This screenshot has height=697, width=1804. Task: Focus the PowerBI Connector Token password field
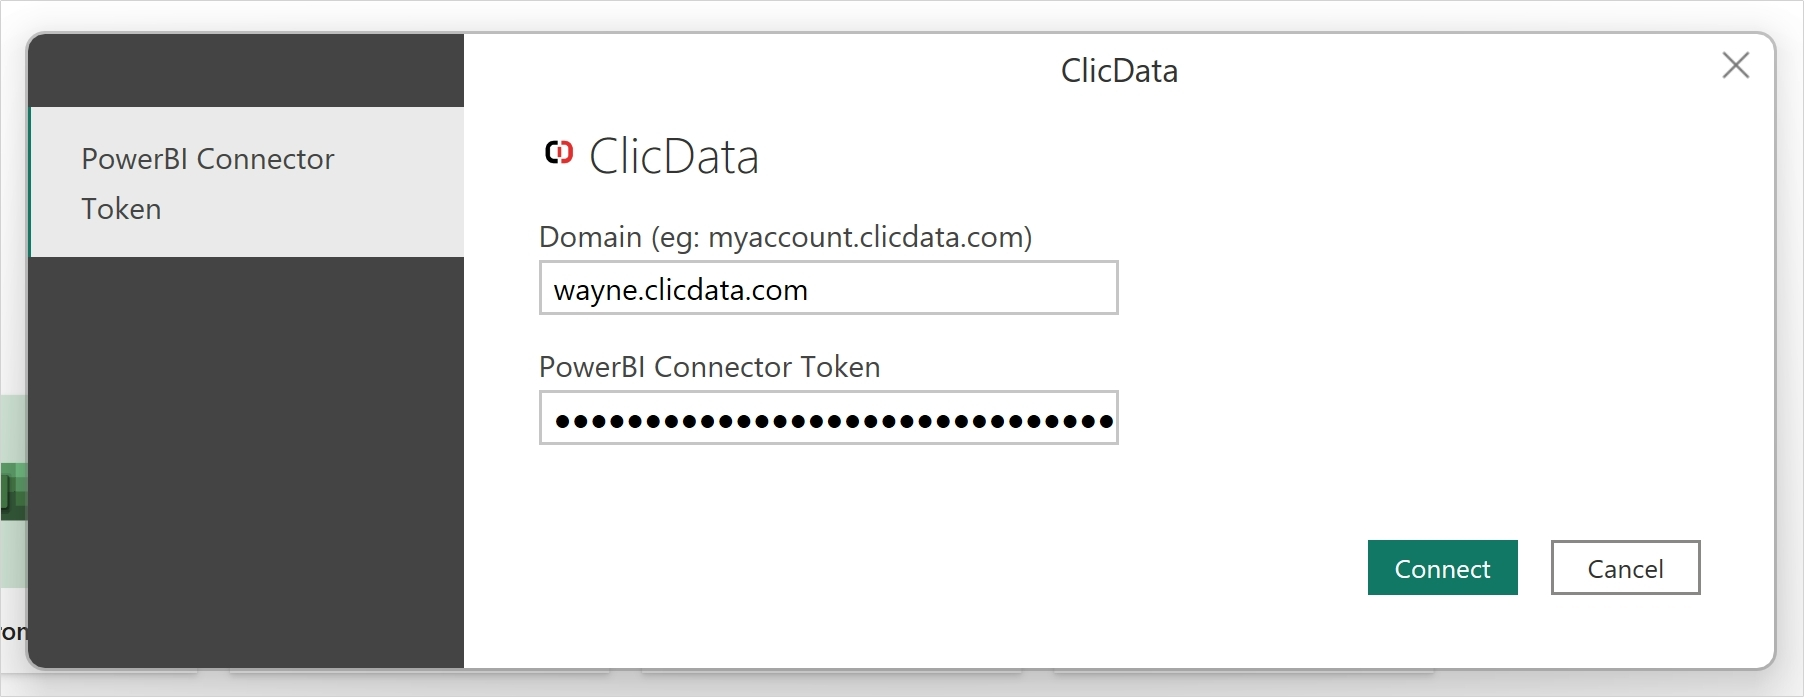[x=828, y=418]
